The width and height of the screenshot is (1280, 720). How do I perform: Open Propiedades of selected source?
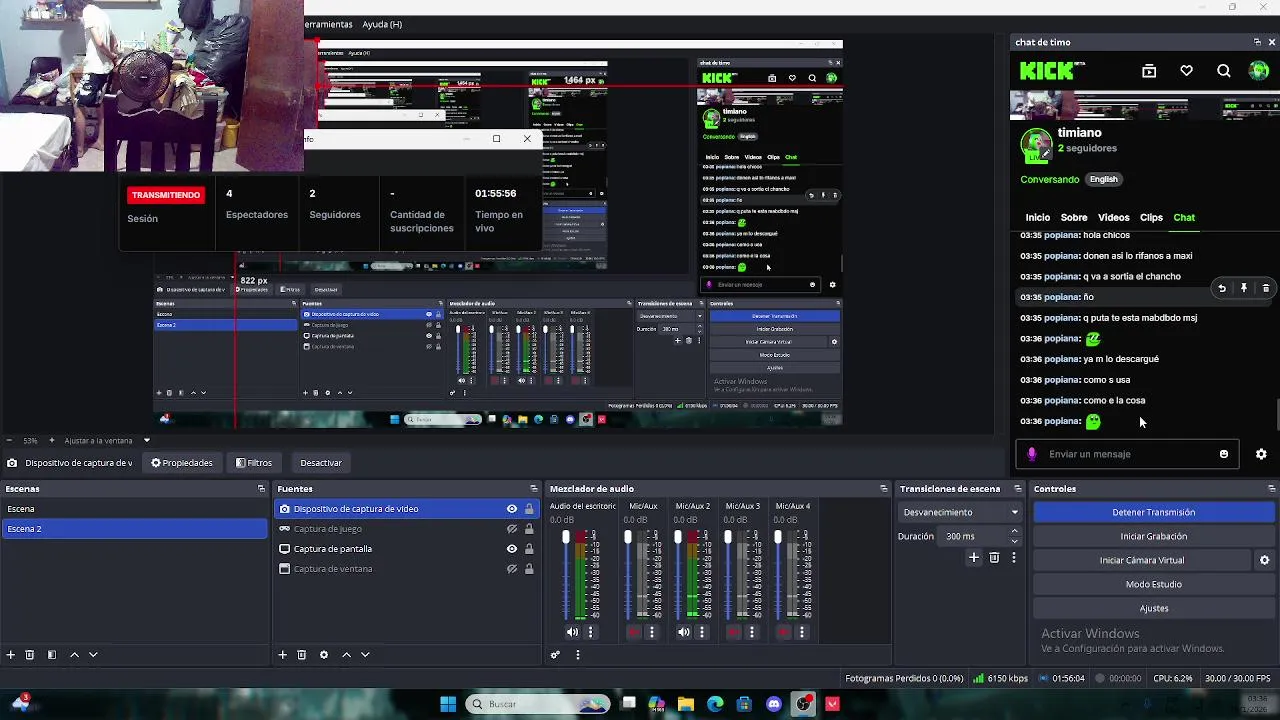click(182, 463)
